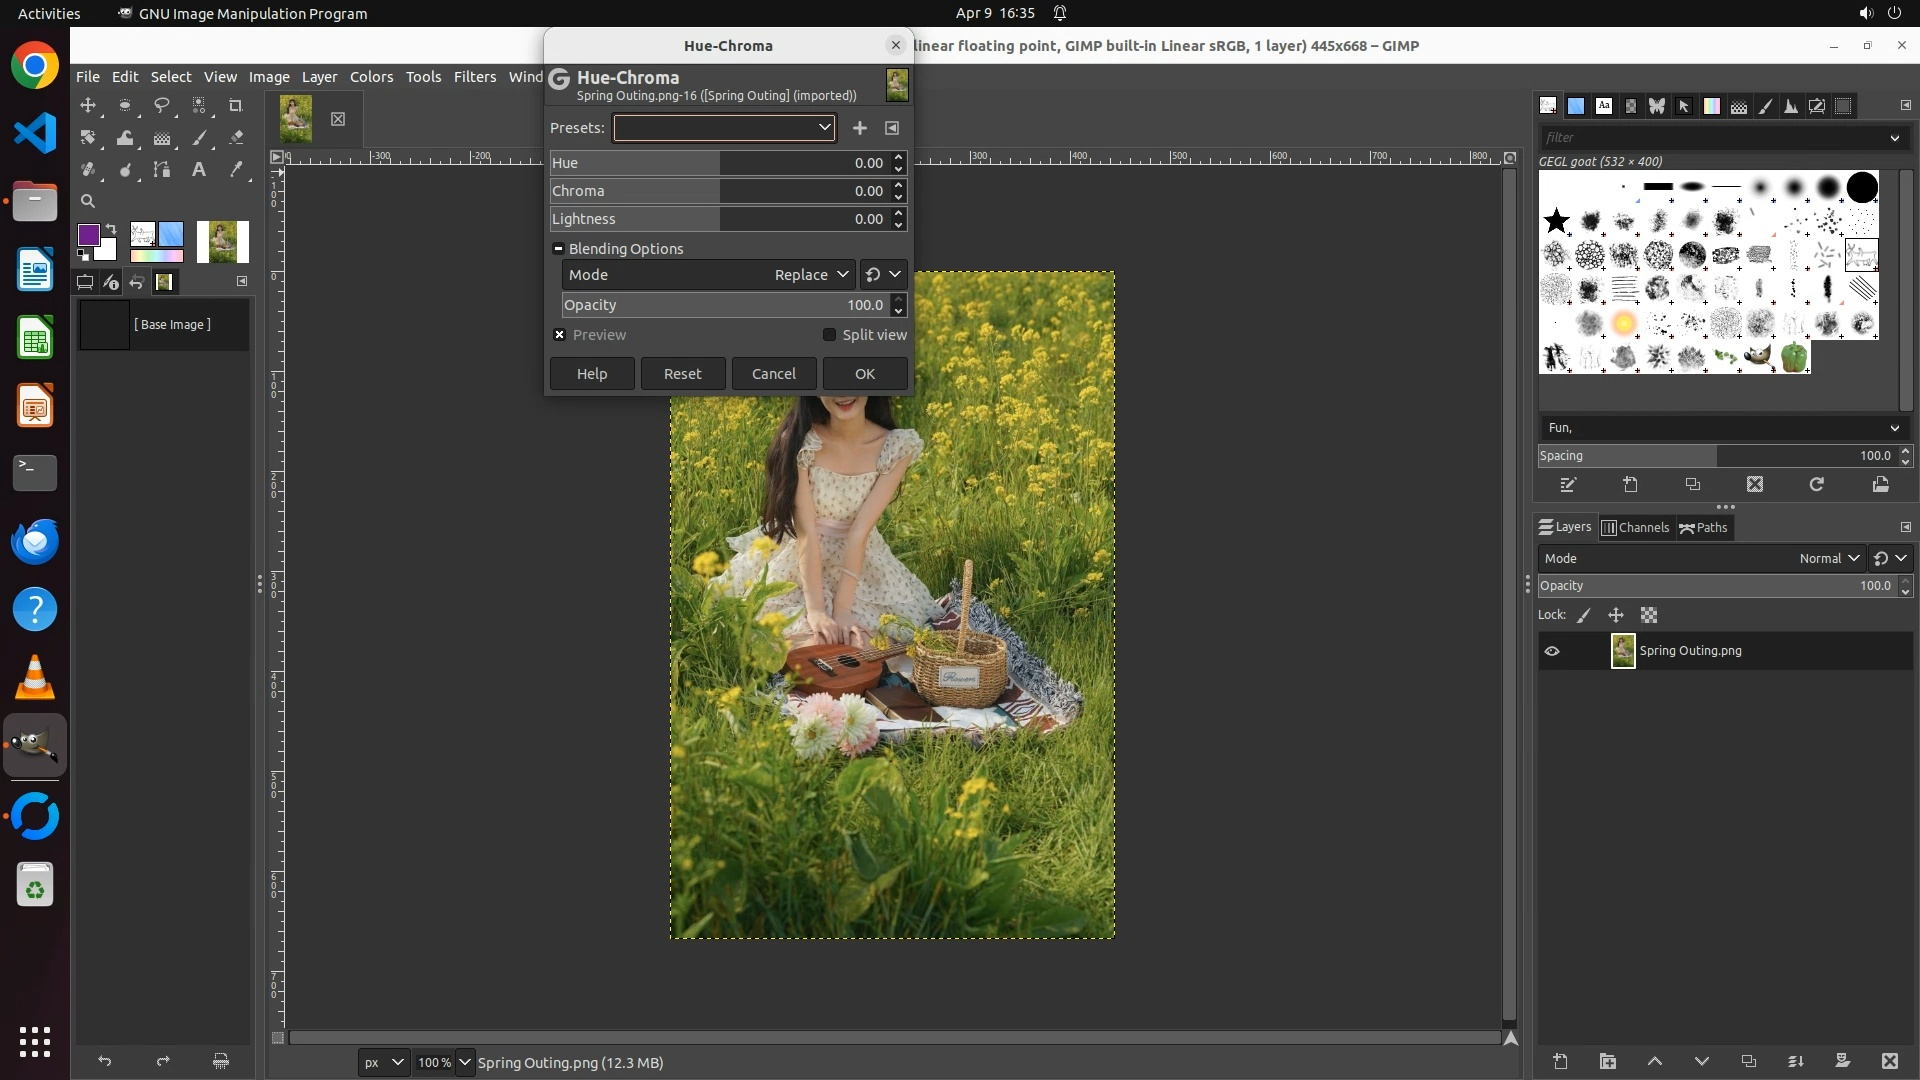This screenshot has width=1920, height=1080.
Task: Switch to the Channels tab
Action: coord(1636,528)
